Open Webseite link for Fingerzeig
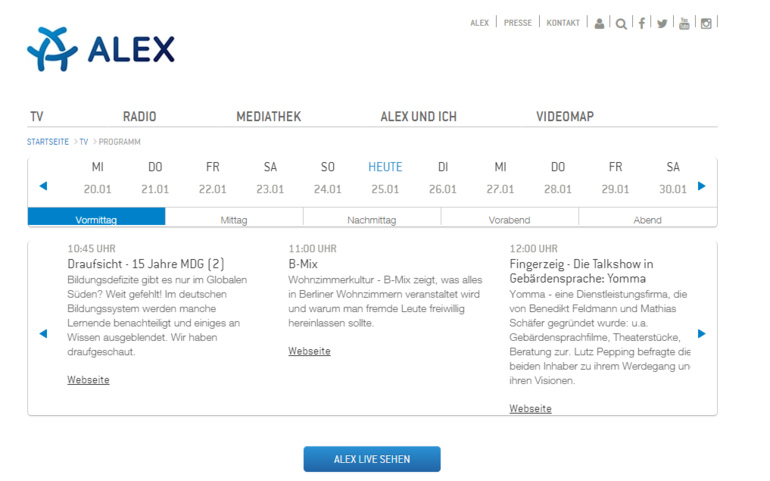The image size is (770, 481). coord(530,409)
